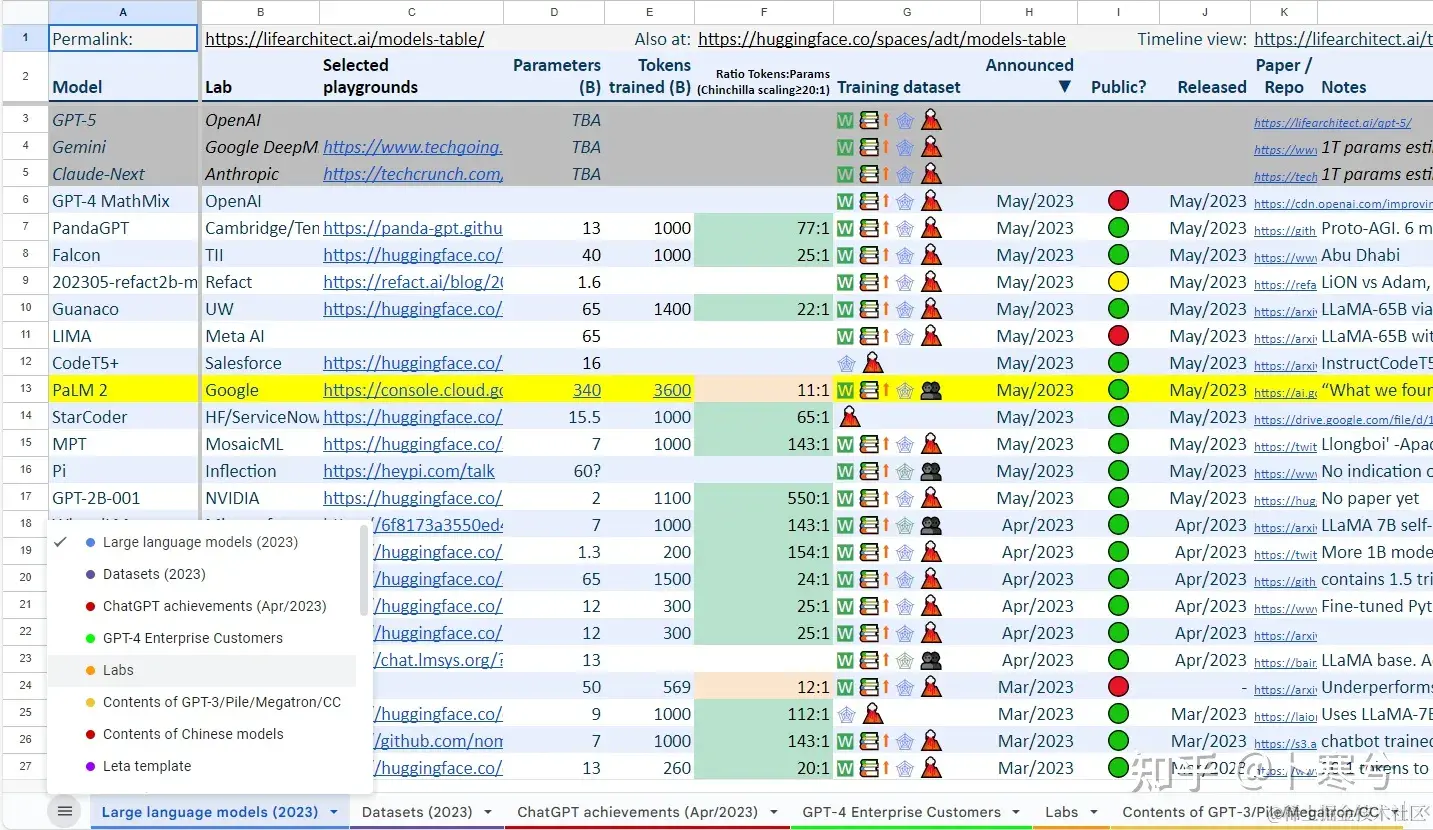Image resolution: width=1433 pixels, height=830 pixels.
Task: Open the 340 parameters link in PaLM 2 row
Action: (587, 390)
